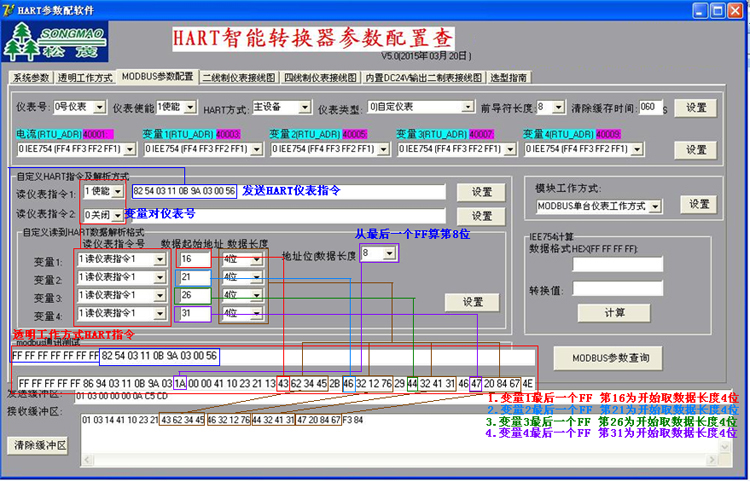Click the MODBUS参数查询 button
The image size is (750, 482).
(608, 358)
